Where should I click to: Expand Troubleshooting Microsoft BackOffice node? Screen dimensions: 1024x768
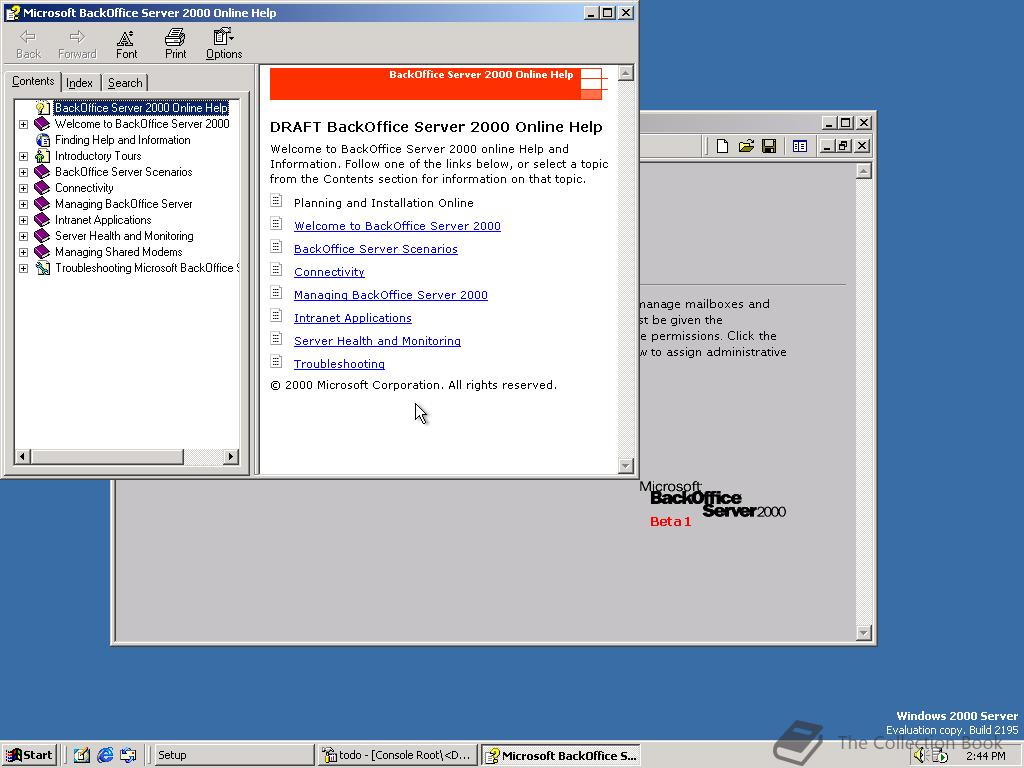tap(24, 268)
